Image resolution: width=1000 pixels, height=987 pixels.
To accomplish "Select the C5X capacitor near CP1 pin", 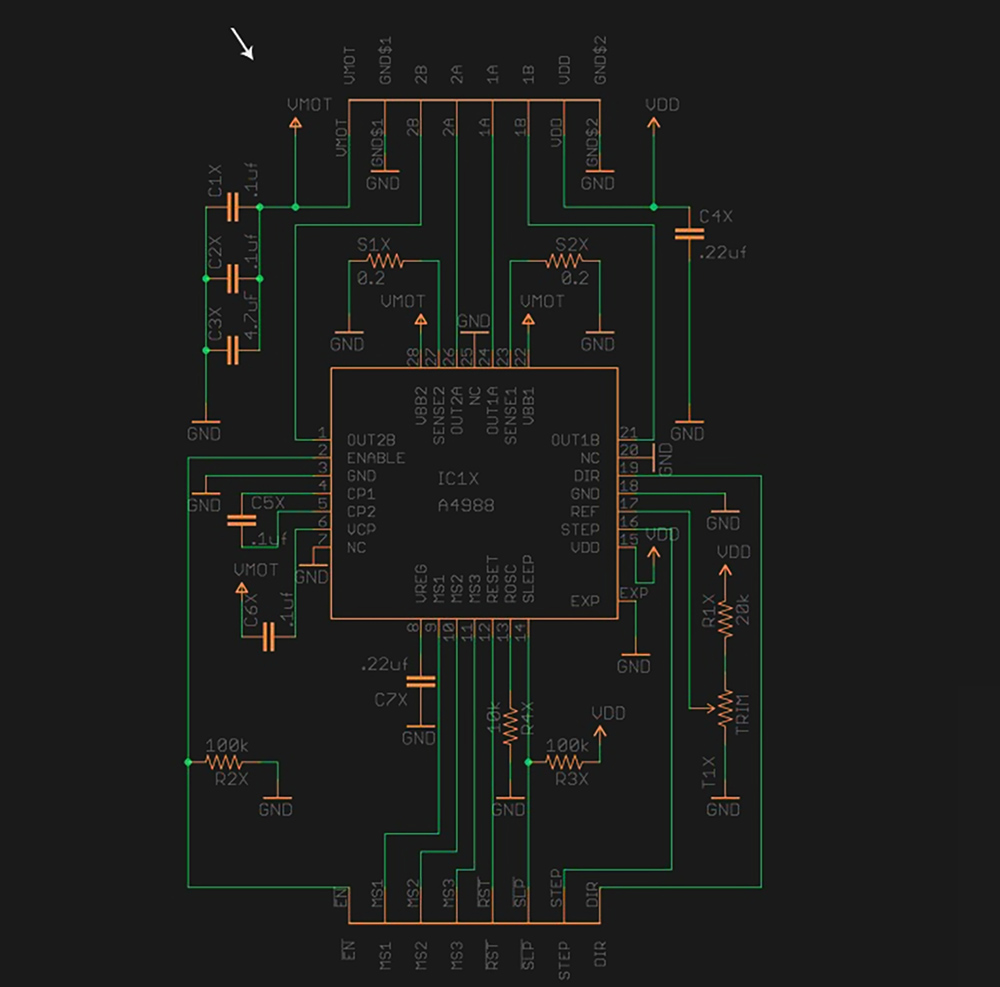I will [x=242, y=521].
